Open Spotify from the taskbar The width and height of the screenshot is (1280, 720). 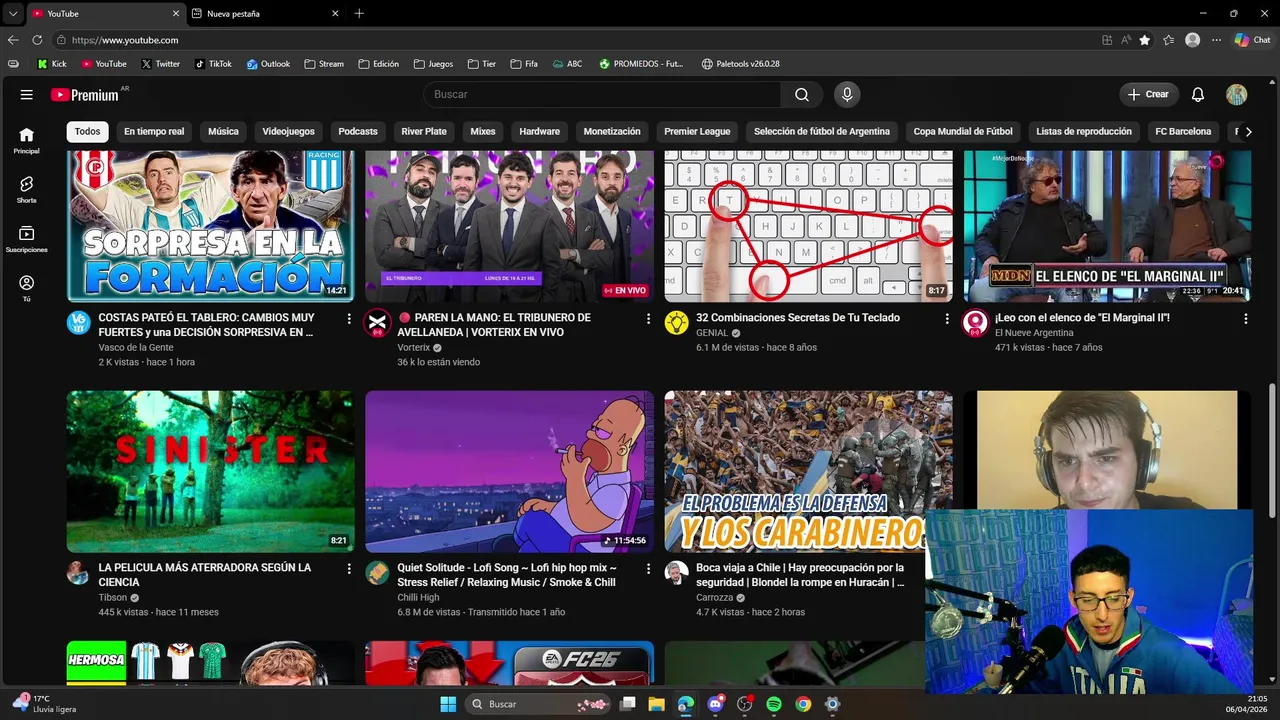774,704
